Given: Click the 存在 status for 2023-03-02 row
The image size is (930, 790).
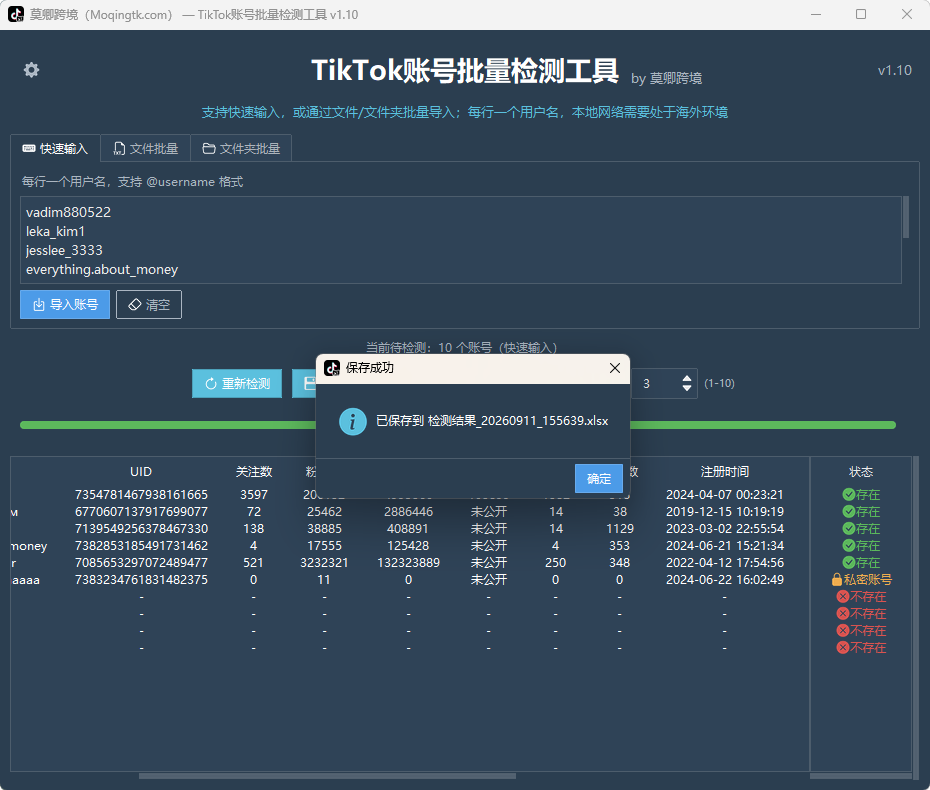Looking at the screenshot, I should pyautogui.click(x=861, y=528).
